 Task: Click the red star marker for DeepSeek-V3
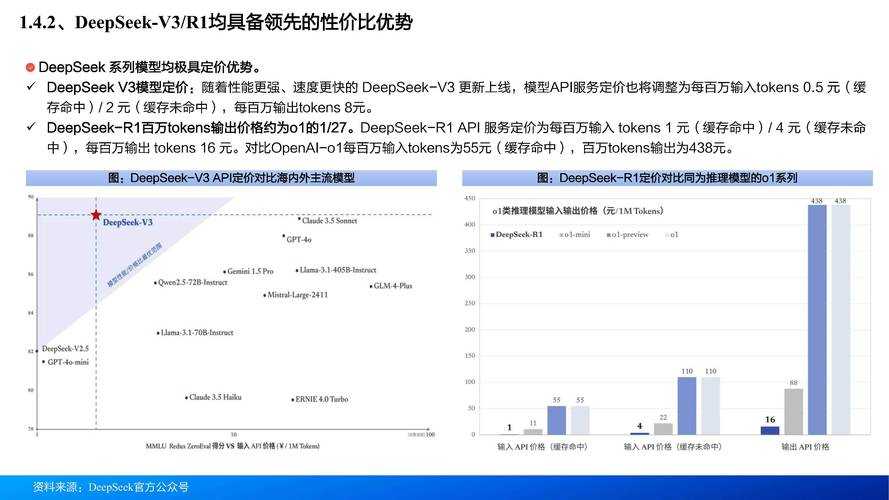(96, 215)
